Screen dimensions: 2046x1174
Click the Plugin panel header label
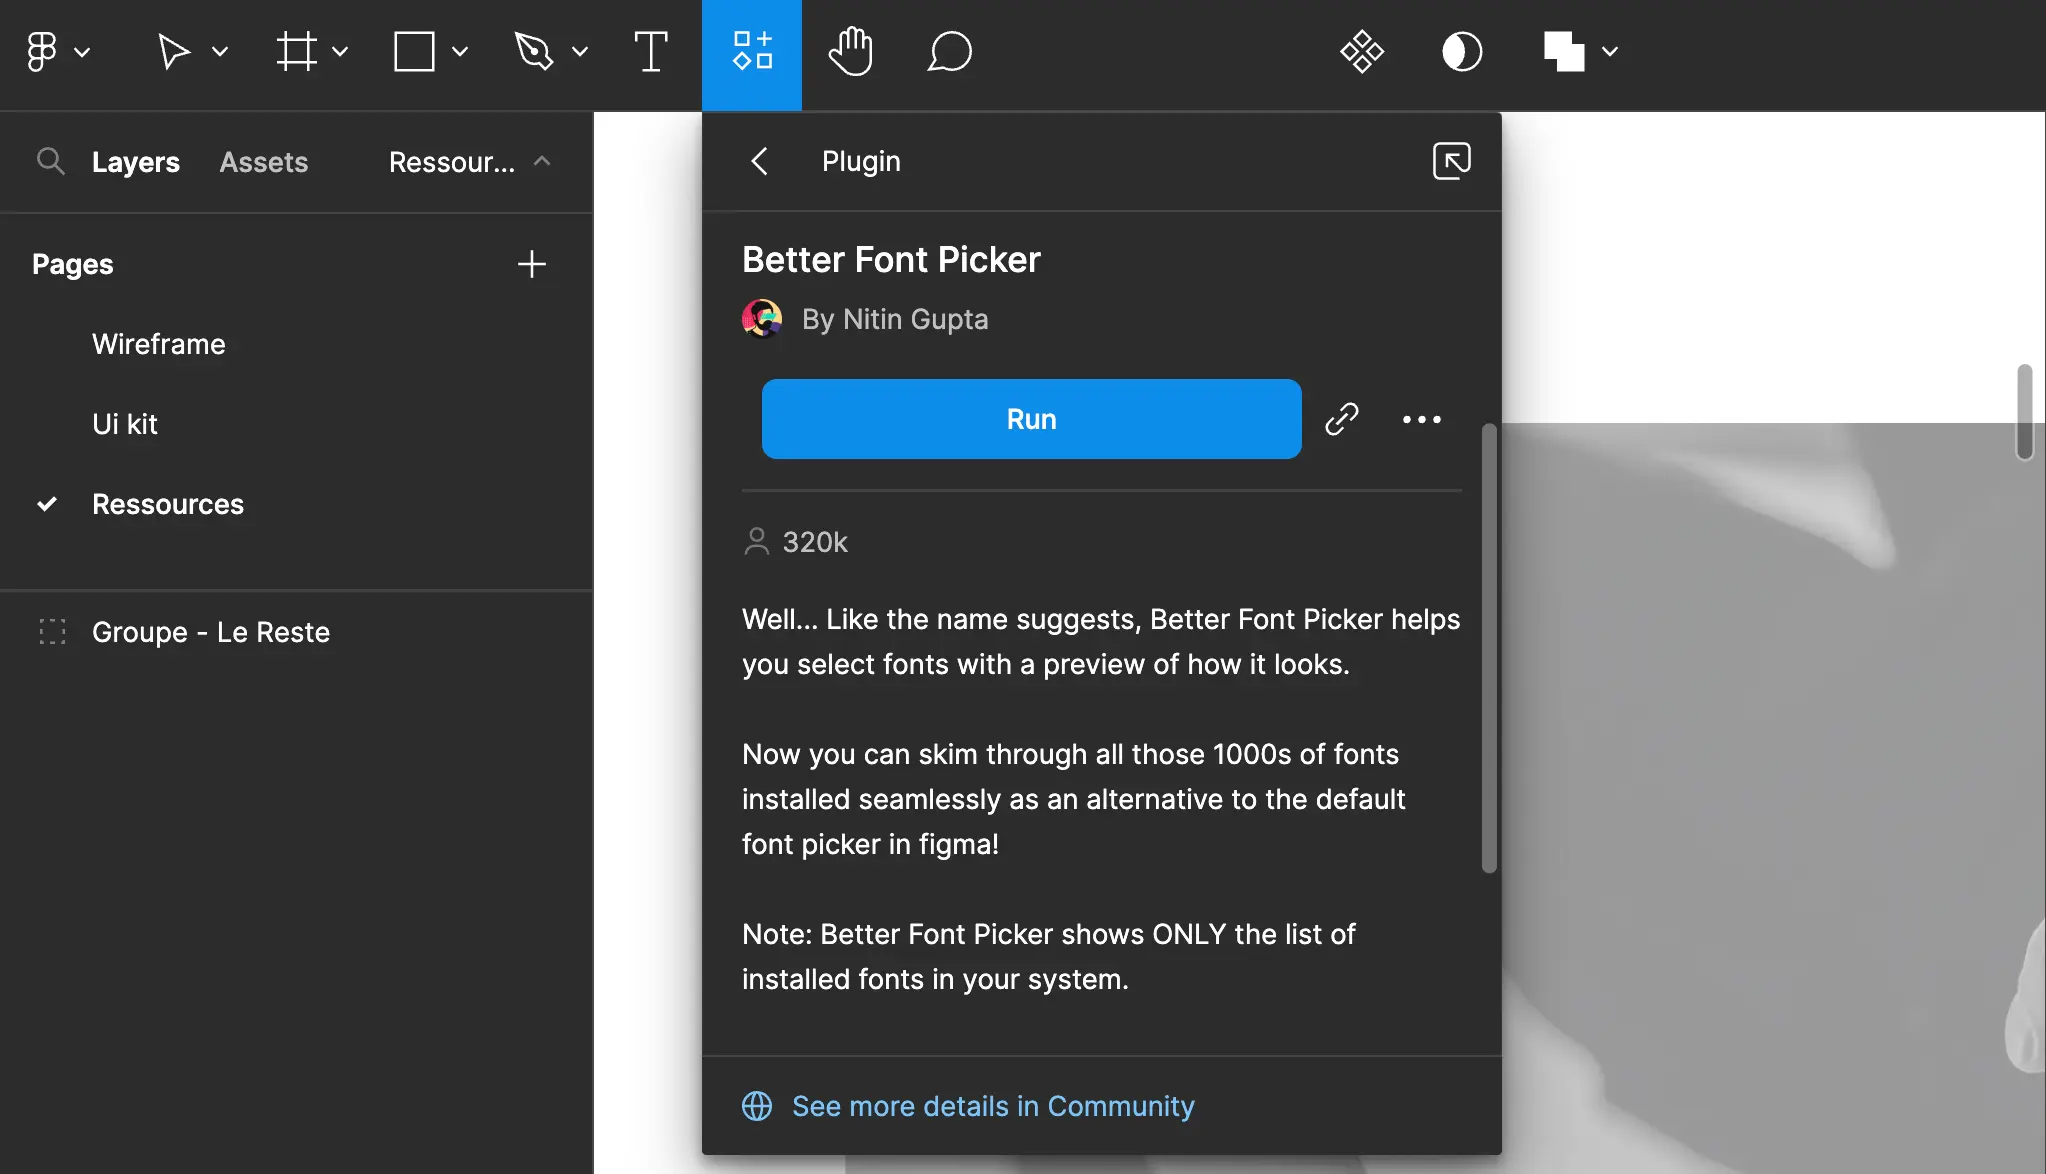click(x=861, y=161)
